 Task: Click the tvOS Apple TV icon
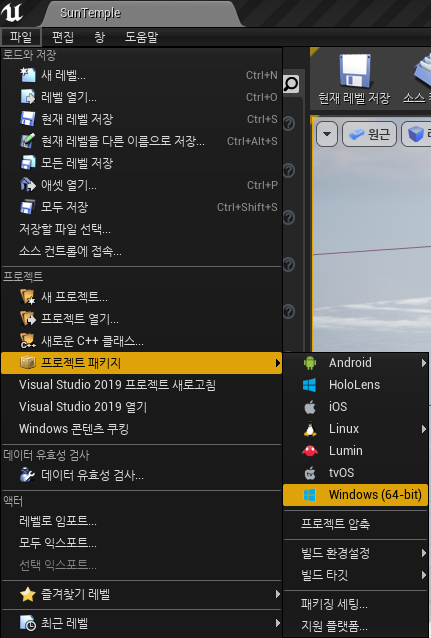click(310, 472)
